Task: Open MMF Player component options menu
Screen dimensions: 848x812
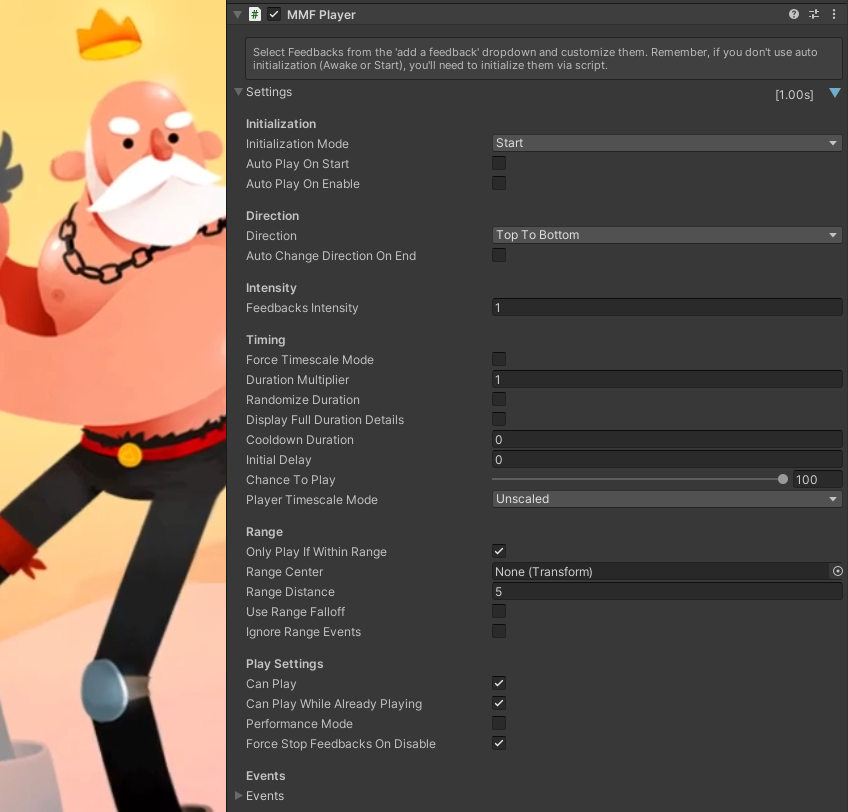Action: 834,15
